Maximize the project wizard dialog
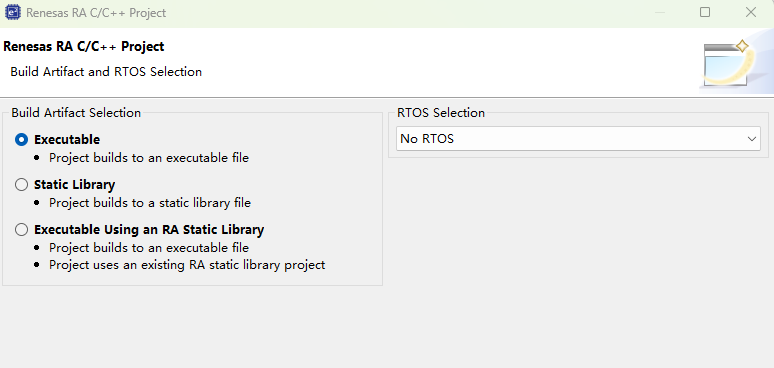This screenshot has width=774, height=368. point(705,12)
